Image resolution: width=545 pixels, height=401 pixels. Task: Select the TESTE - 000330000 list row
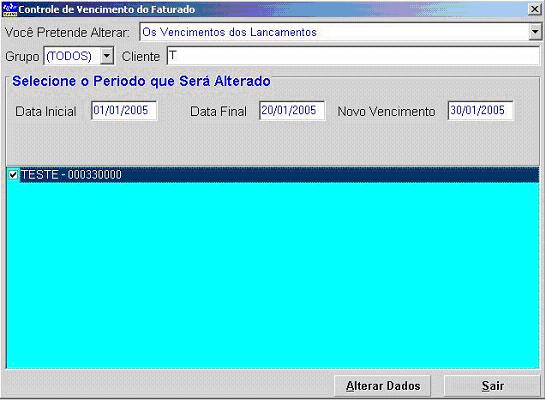(273, 175)
